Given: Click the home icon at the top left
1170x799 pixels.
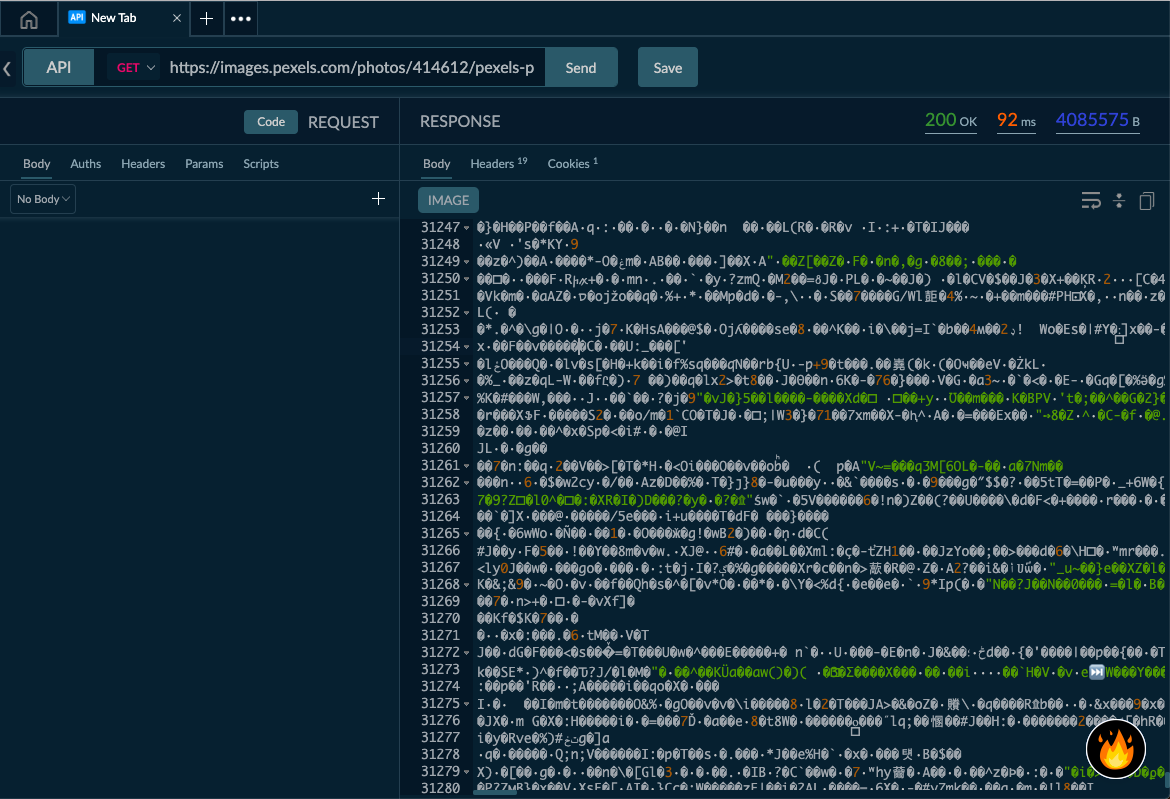Looking at the screenshot, I should click(28, 18).
